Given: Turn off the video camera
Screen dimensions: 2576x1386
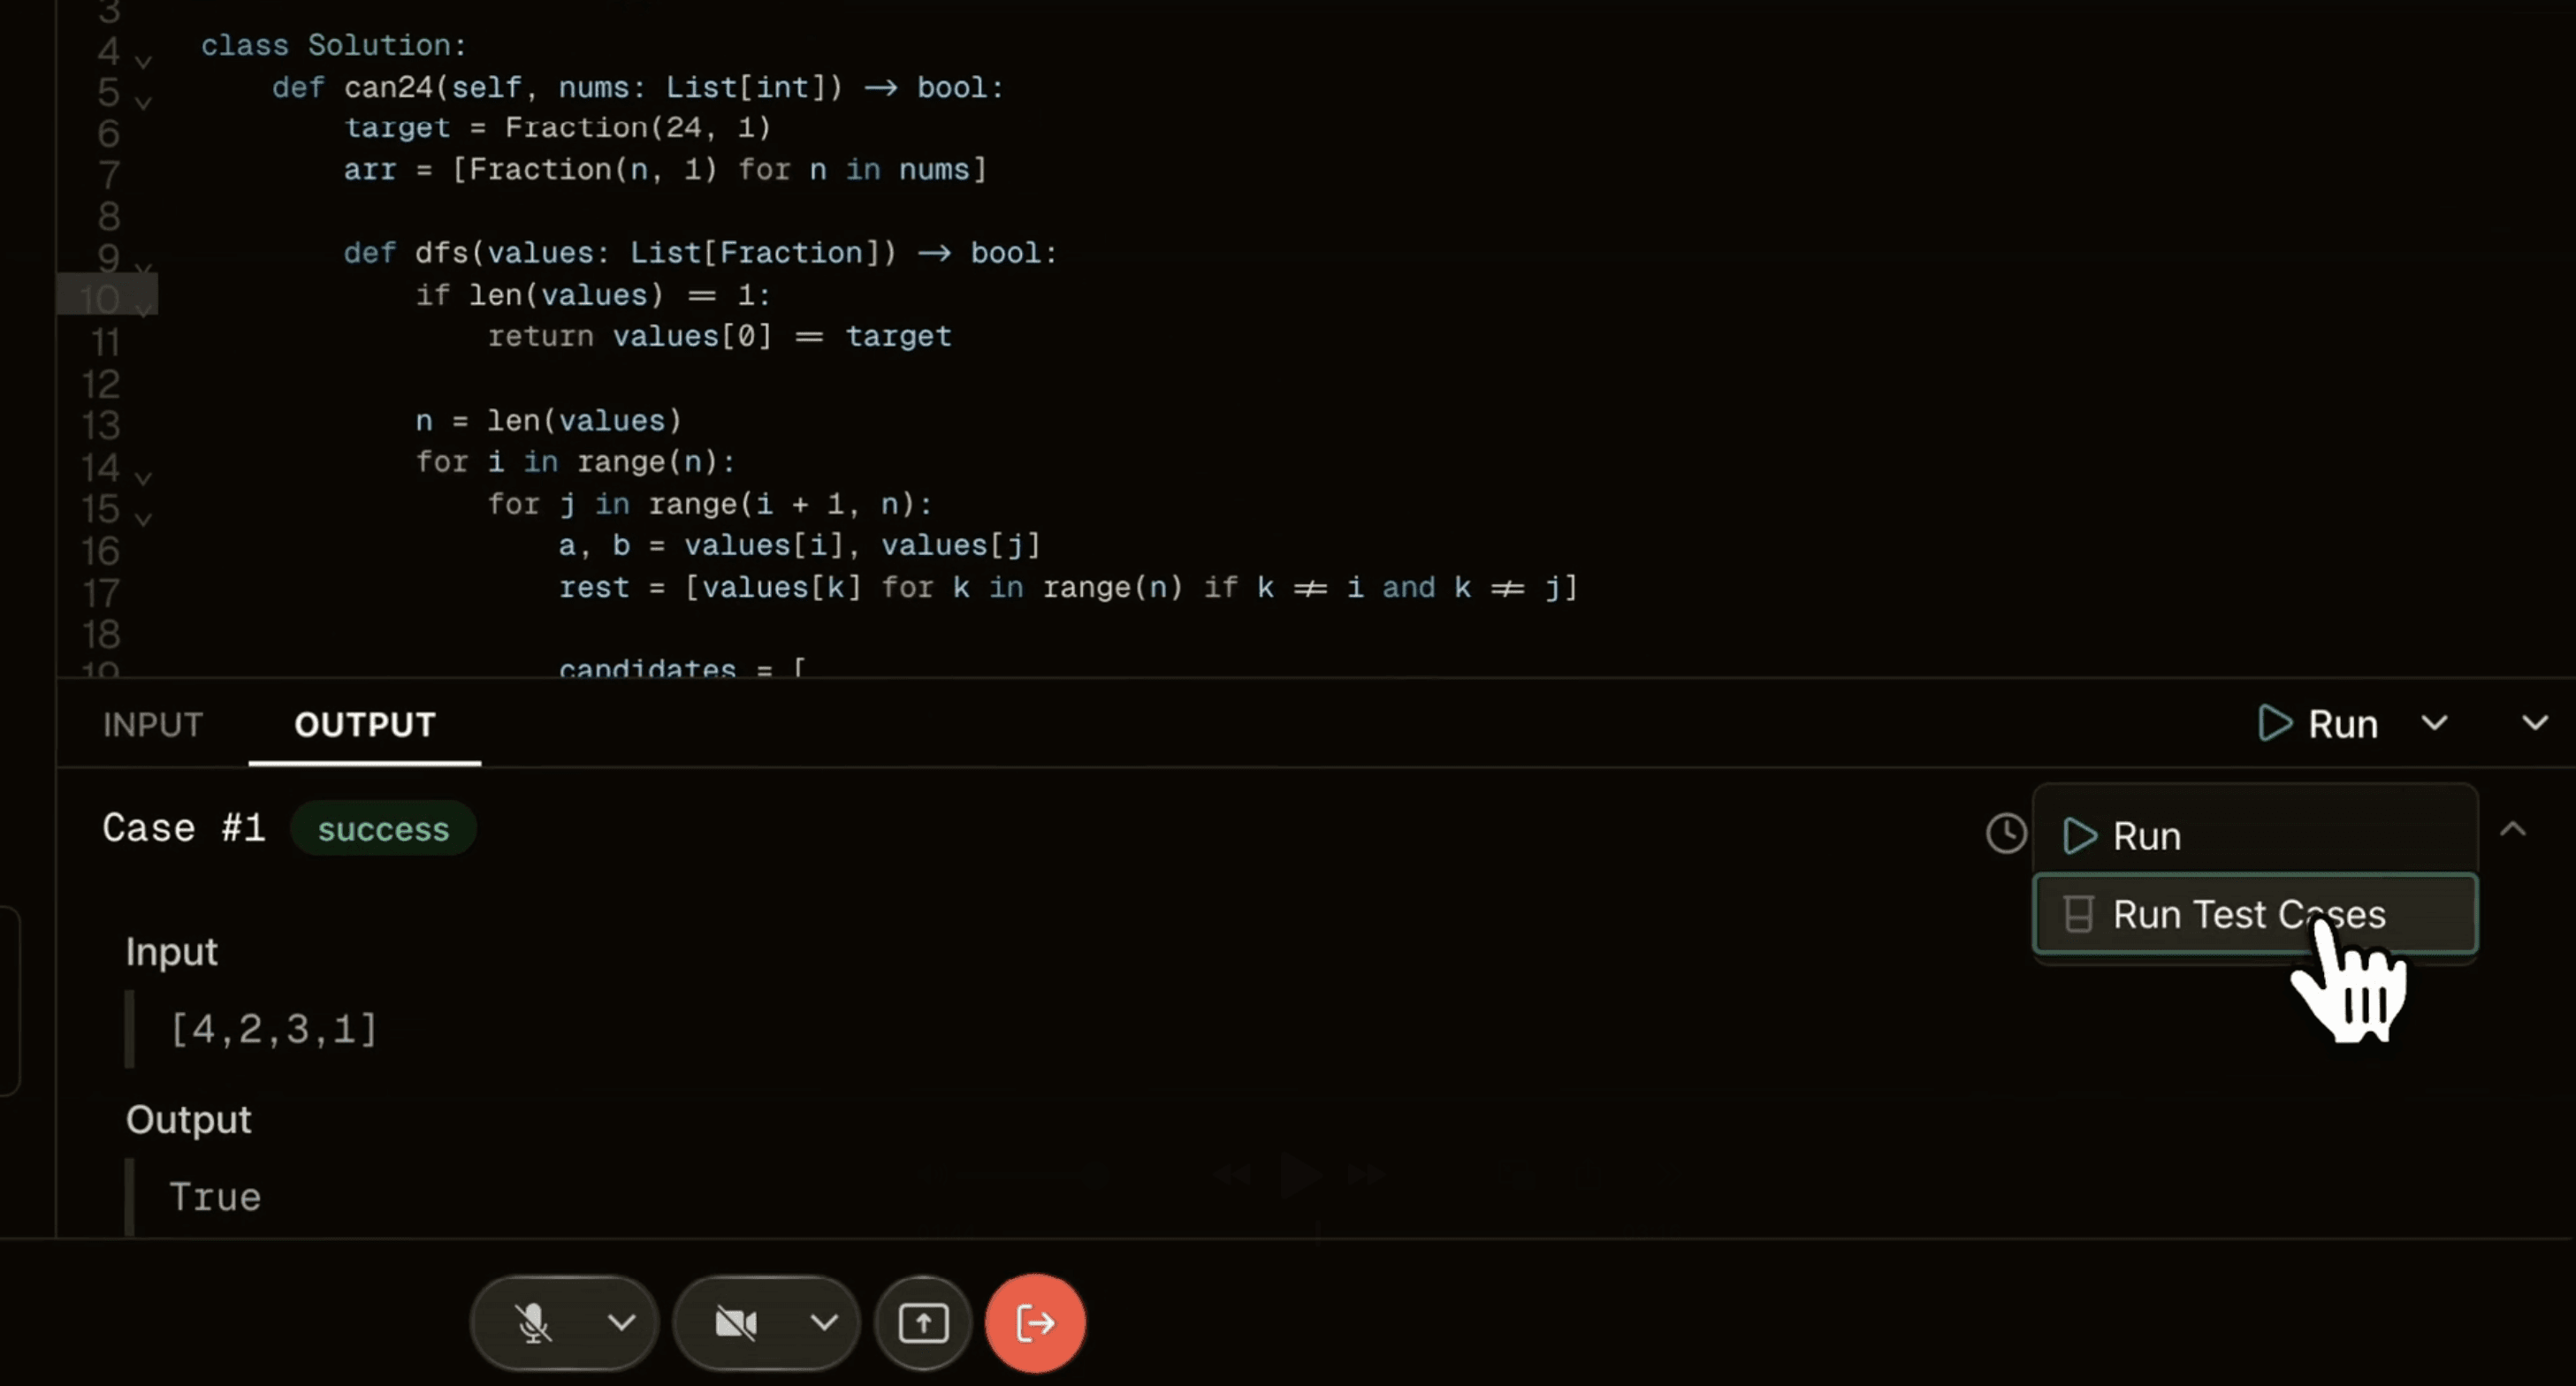Looking at the screenshot, I should (x=737, y=1322).
